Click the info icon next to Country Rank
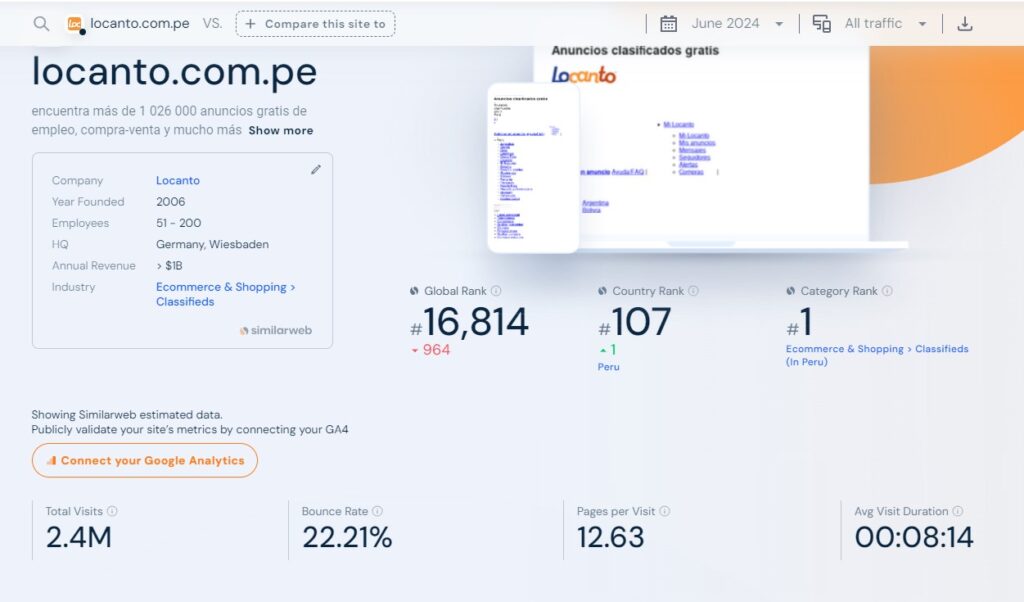 (694, 291)
